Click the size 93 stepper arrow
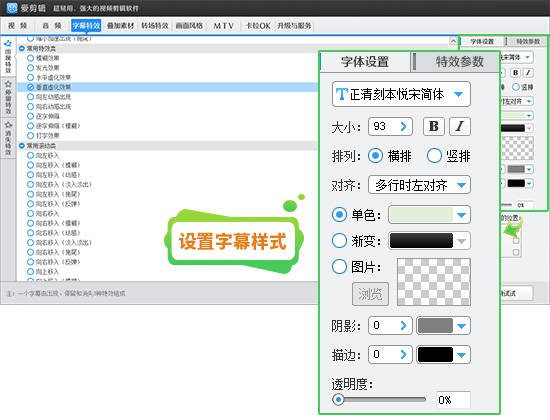 coord(403,126)
